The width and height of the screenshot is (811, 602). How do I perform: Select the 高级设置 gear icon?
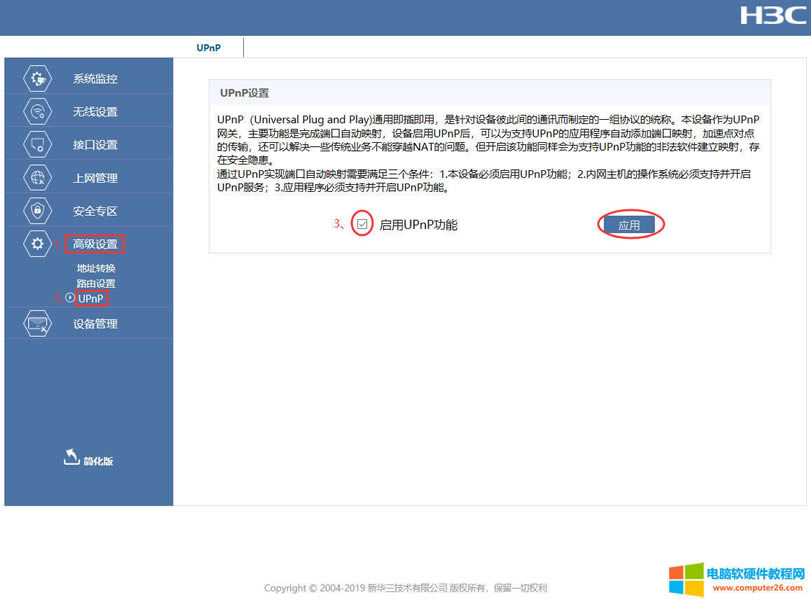point(38,243)
